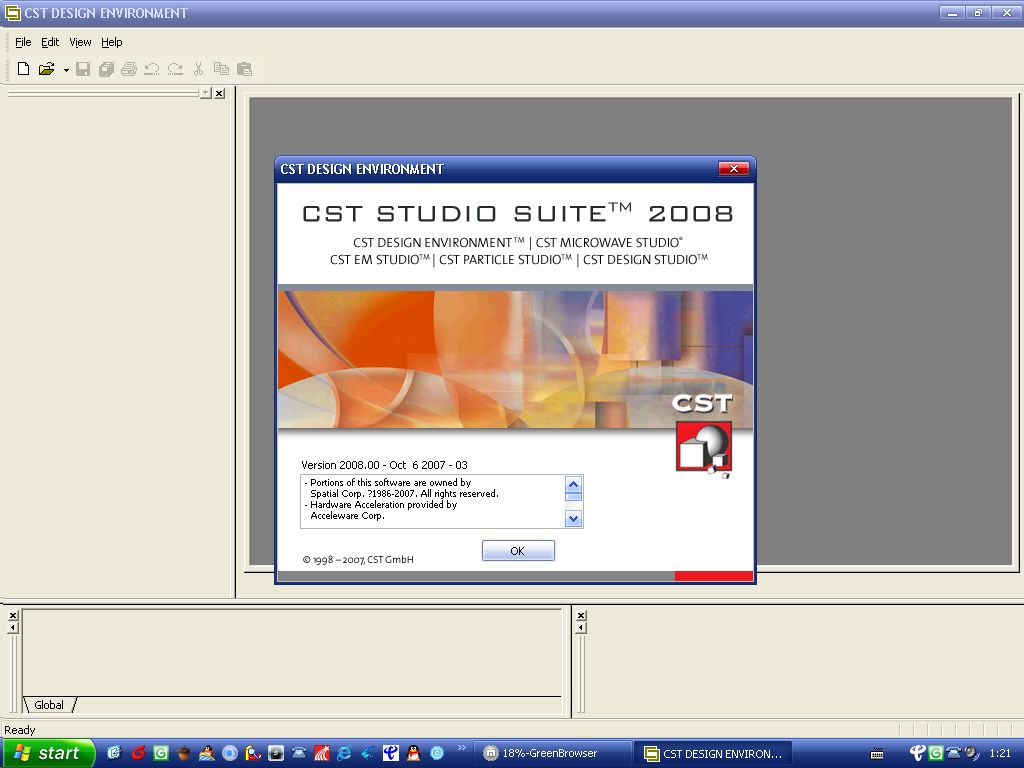Open the File menu

coord(23,42)
